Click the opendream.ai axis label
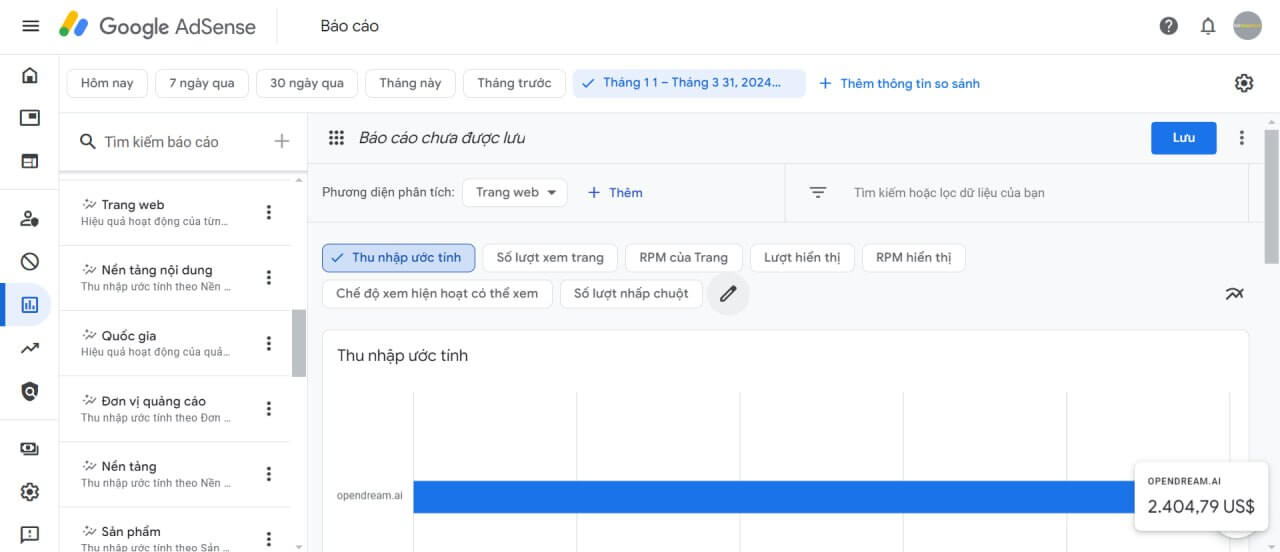Viewport: 1280px width, 552px height. 370,495
